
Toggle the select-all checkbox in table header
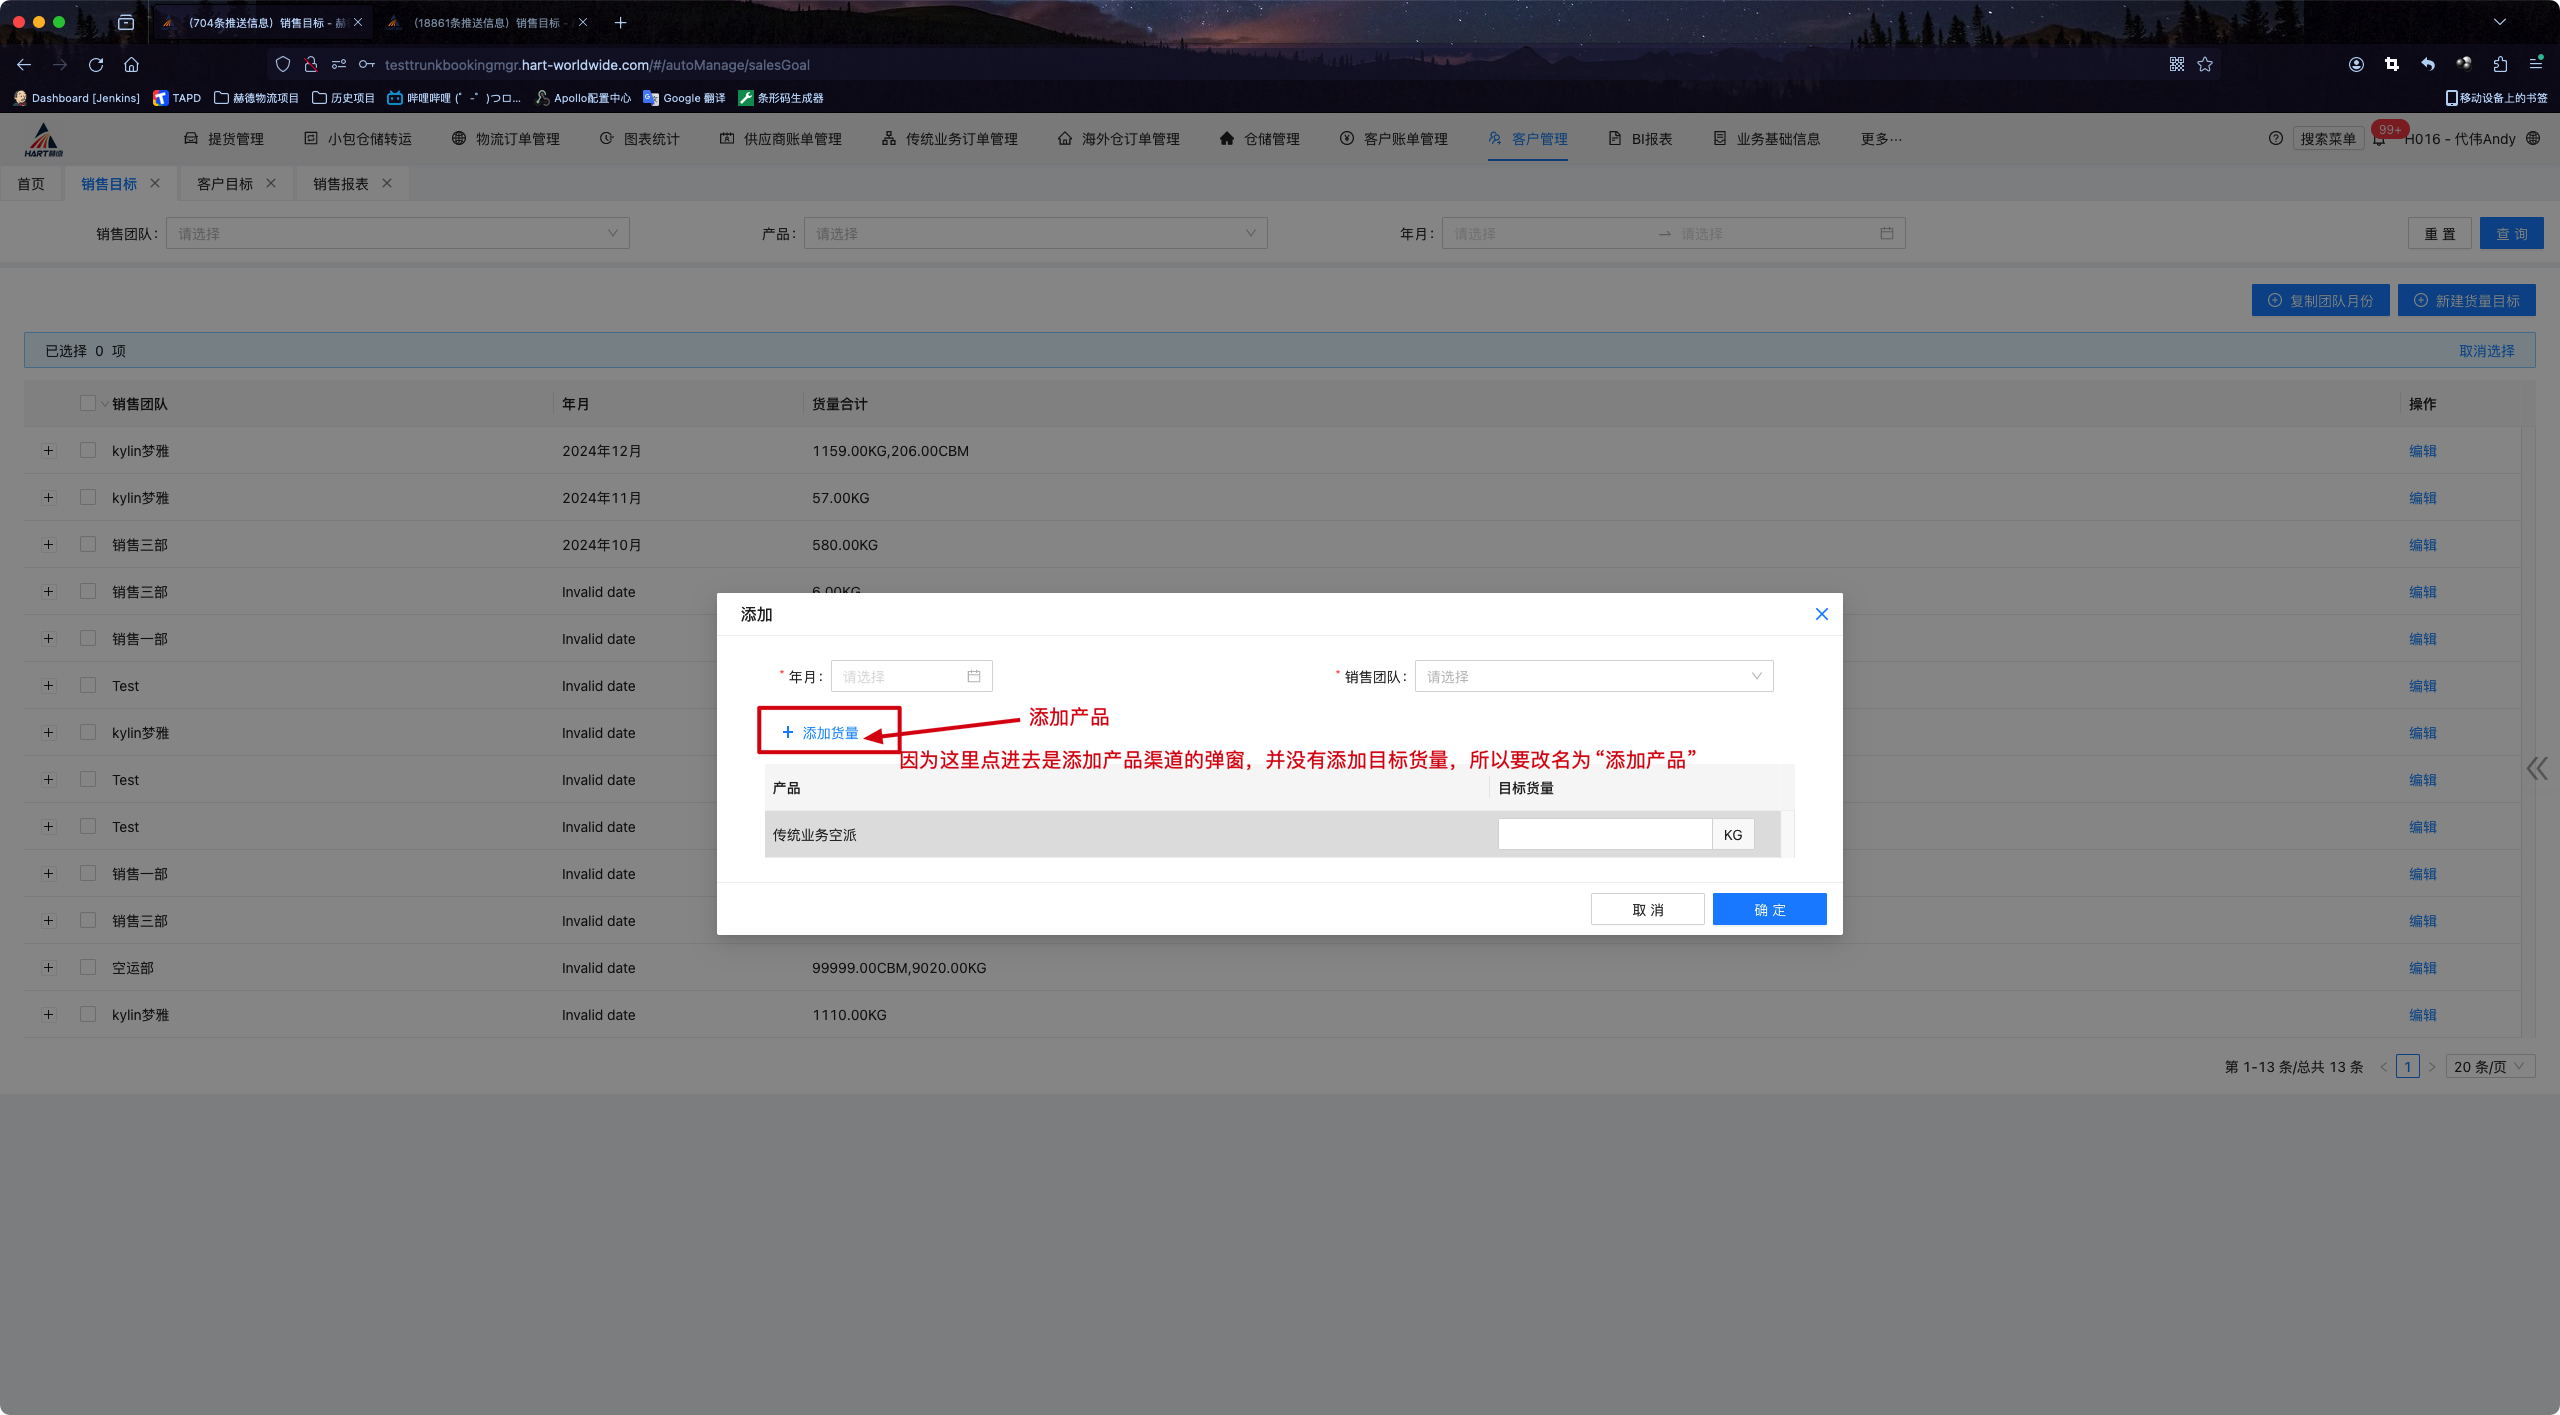[x=88, y=404]
